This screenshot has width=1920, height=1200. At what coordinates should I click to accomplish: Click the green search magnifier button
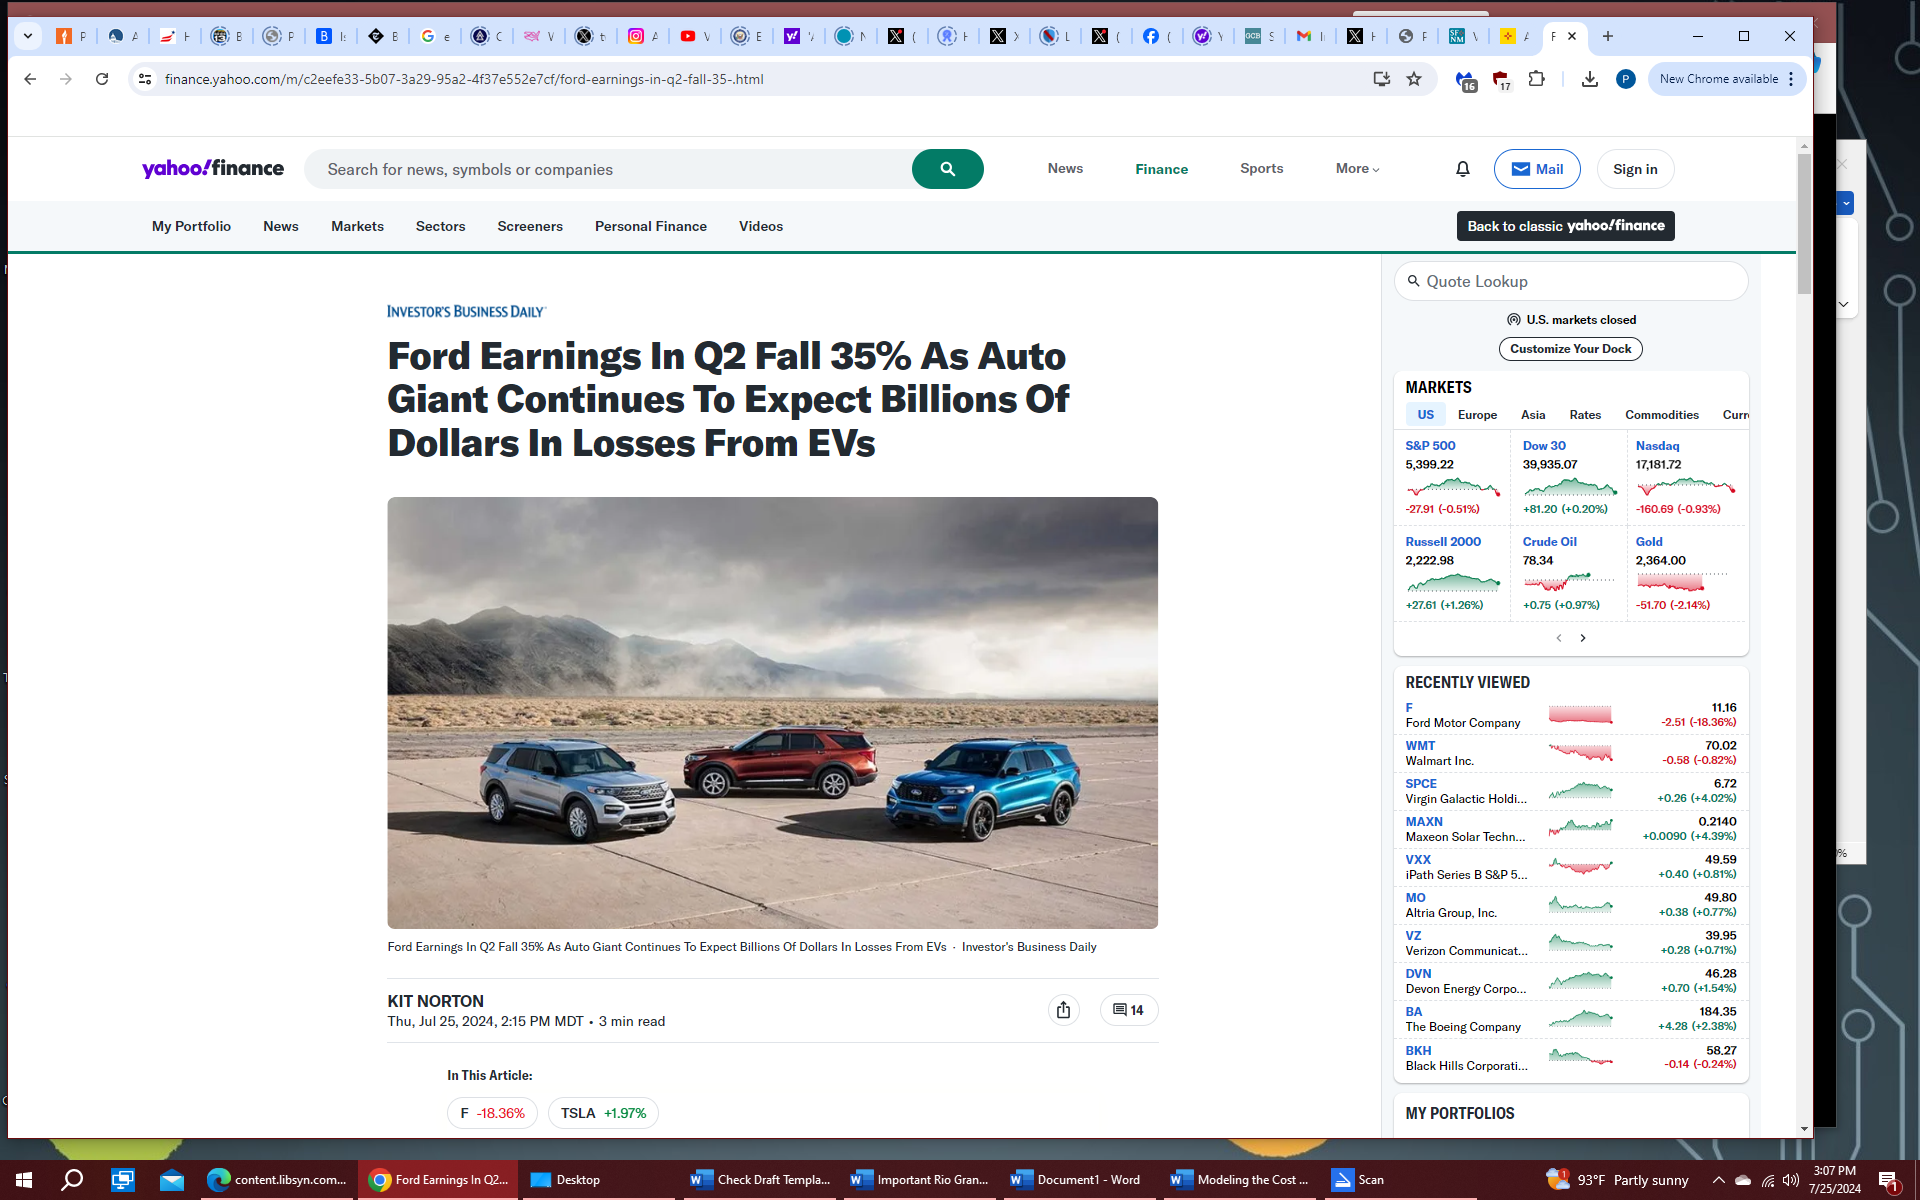(x=947, y=169)
